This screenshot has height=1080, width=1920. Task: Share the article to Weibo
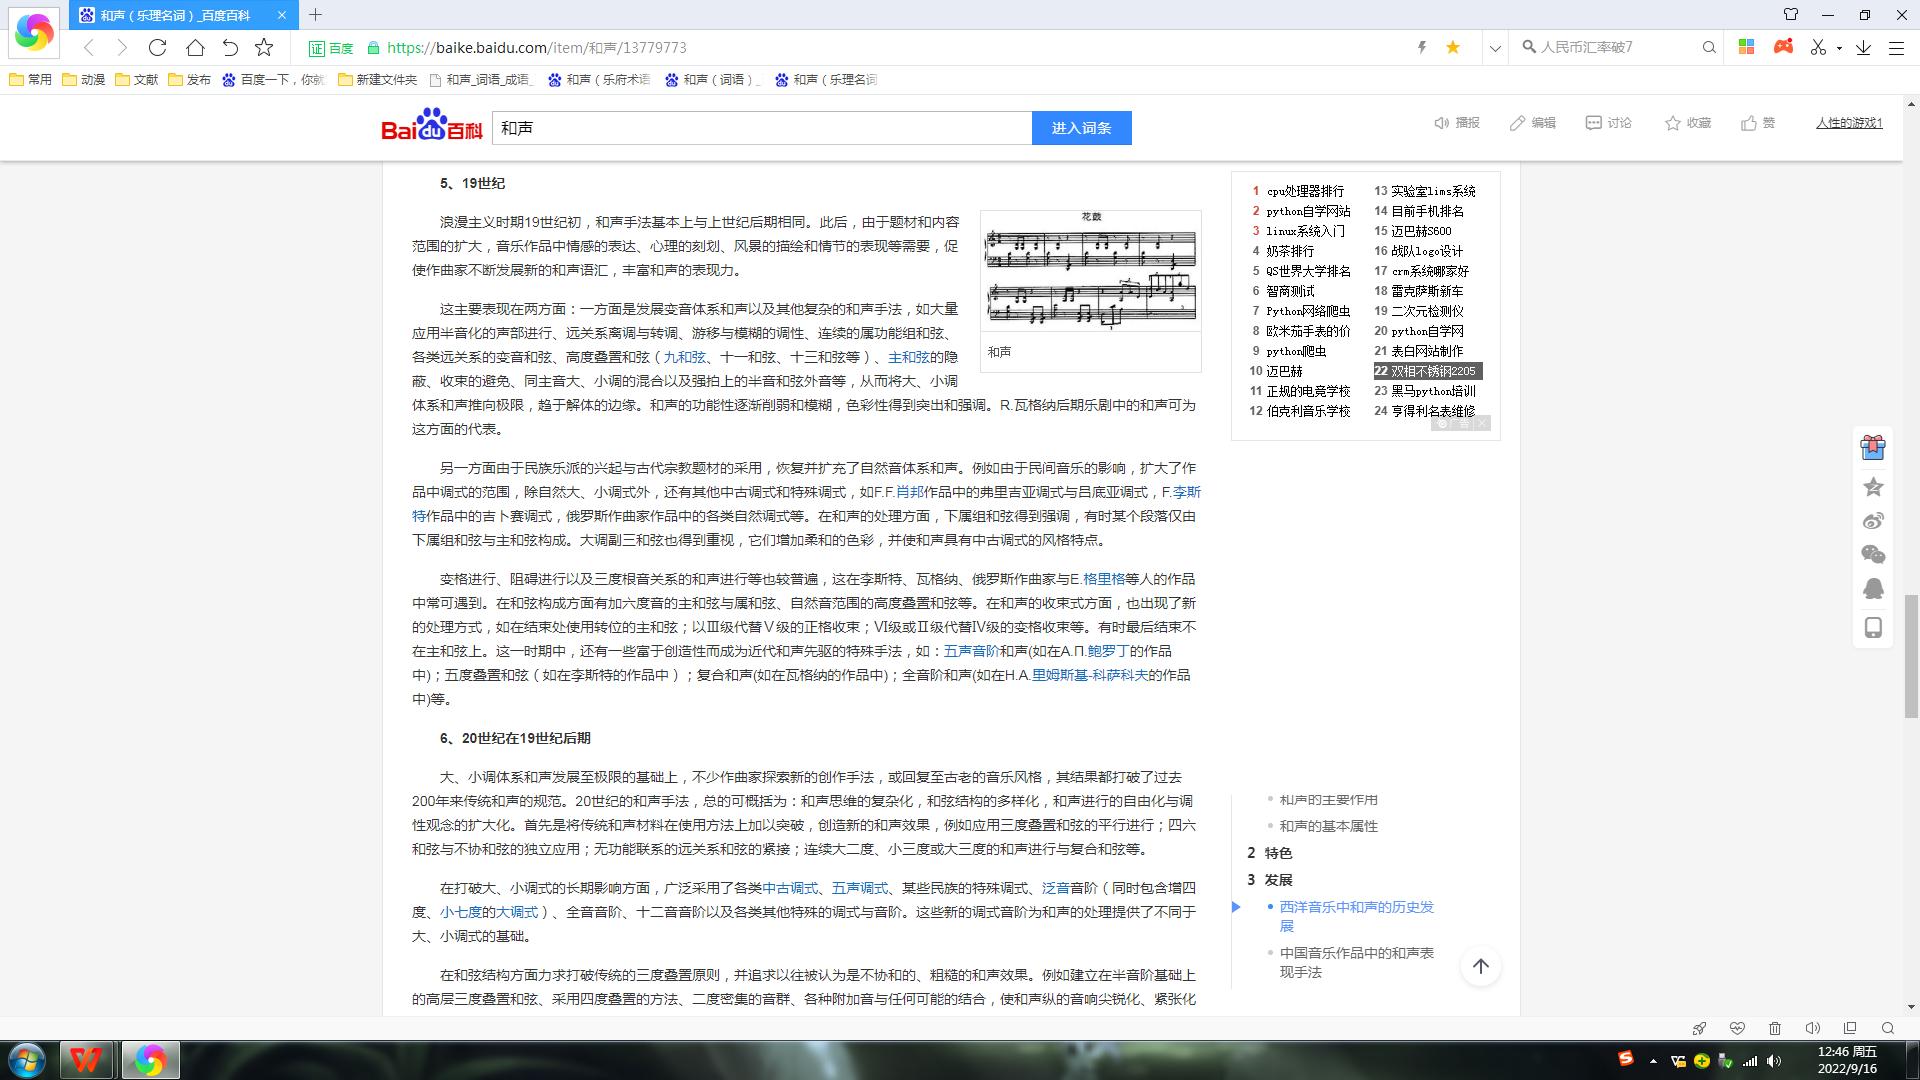pos(1873,520)
